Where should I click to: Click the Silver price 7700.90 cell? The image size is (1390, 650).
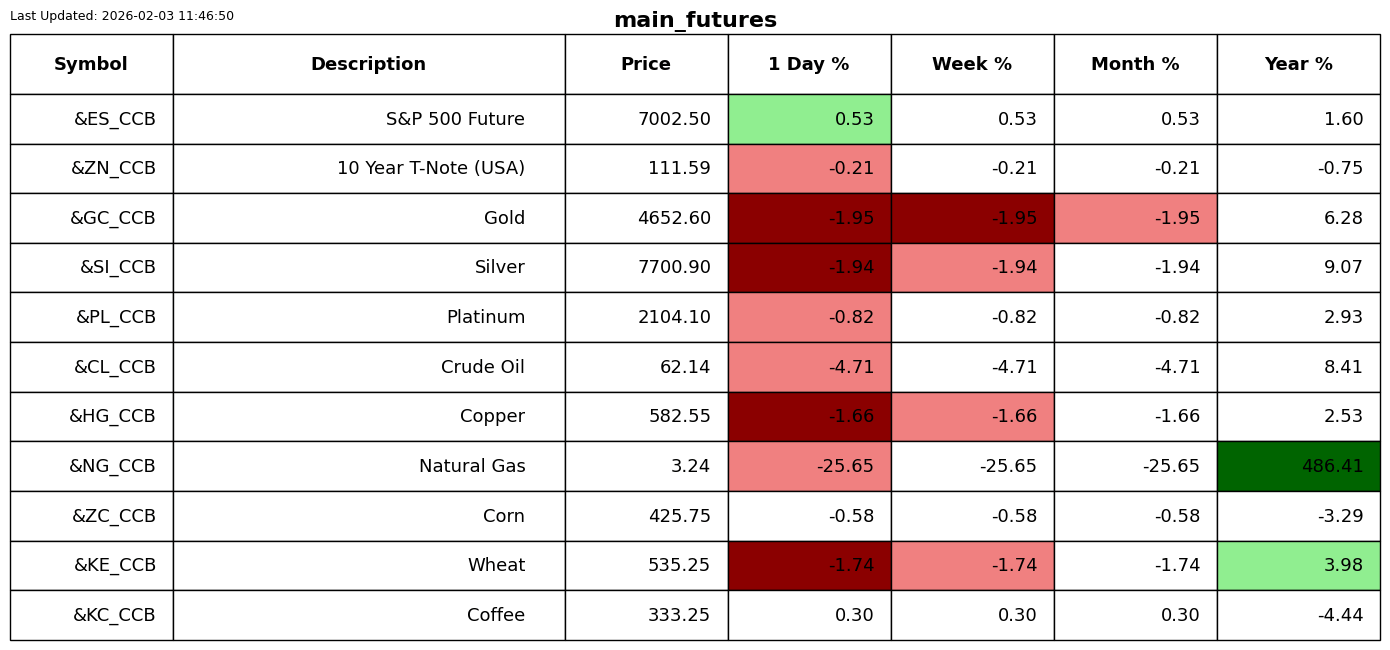pos(674,268)
